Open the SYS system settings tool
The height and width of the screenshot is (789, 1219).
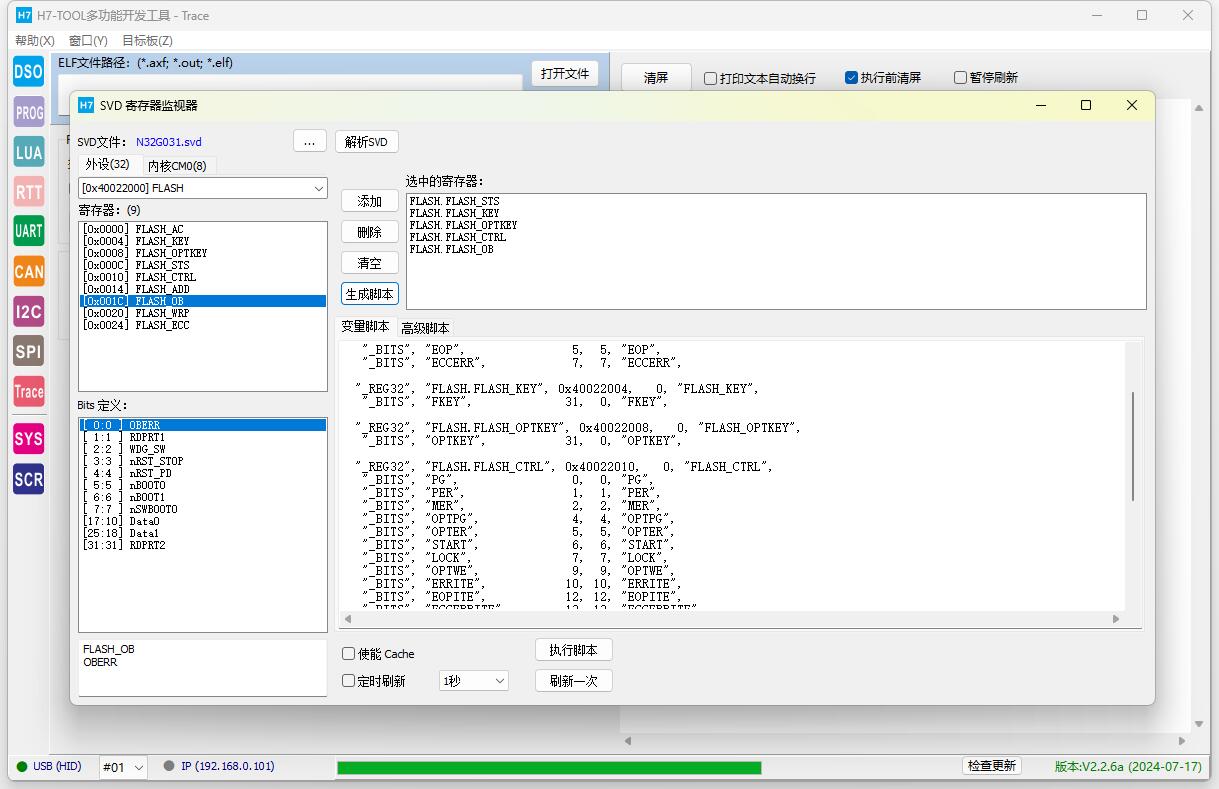[29, 439]
